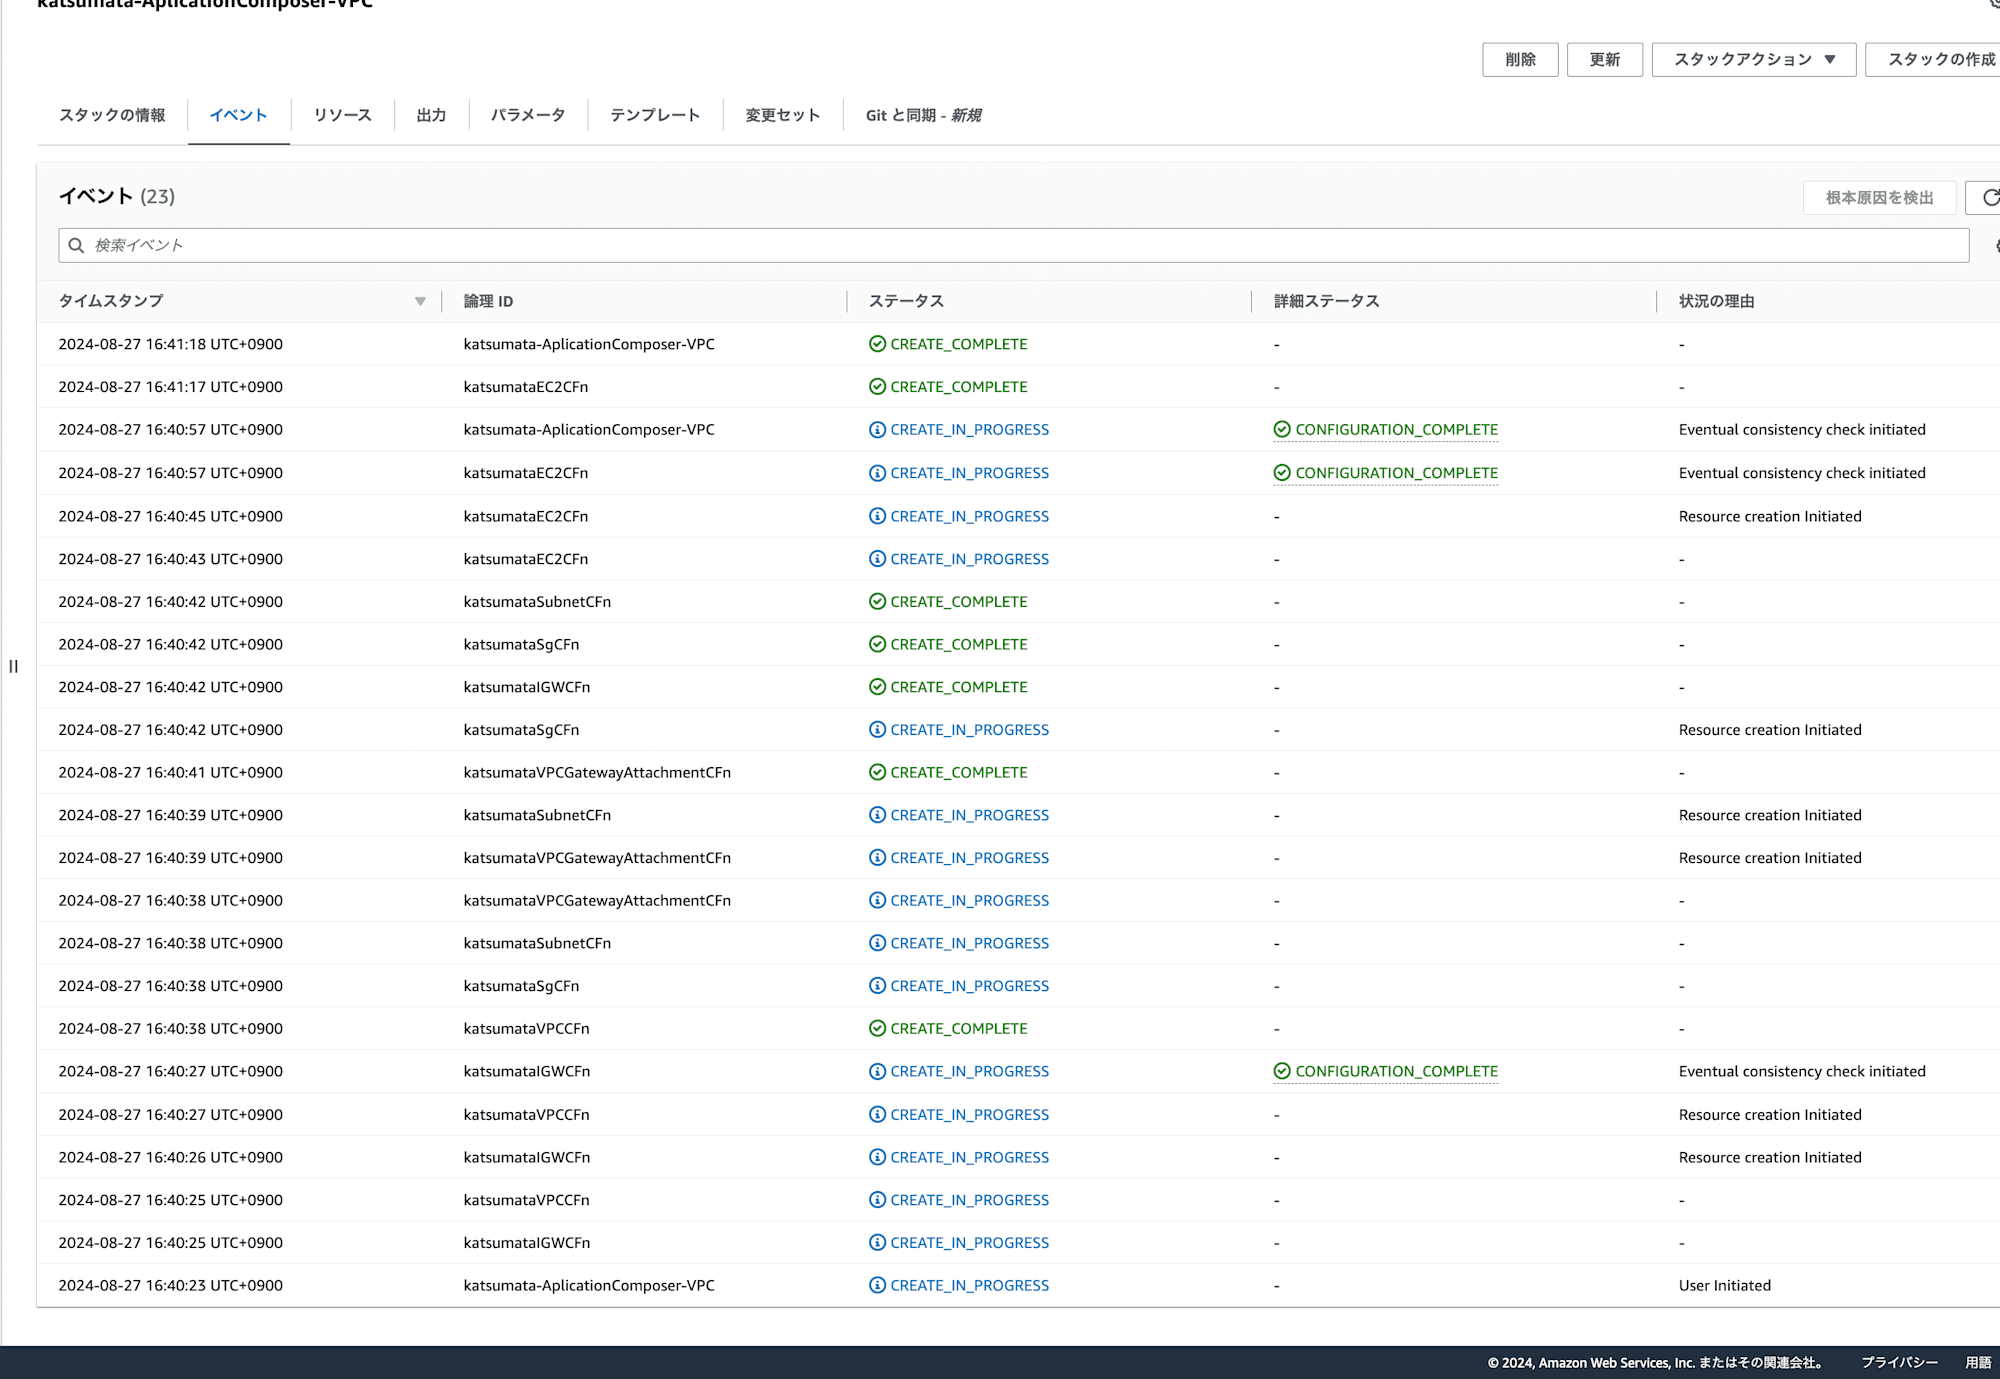Switch to the パラメータ tab
This screenshot has height=1379, width=2000.
[x=528, y=115]
